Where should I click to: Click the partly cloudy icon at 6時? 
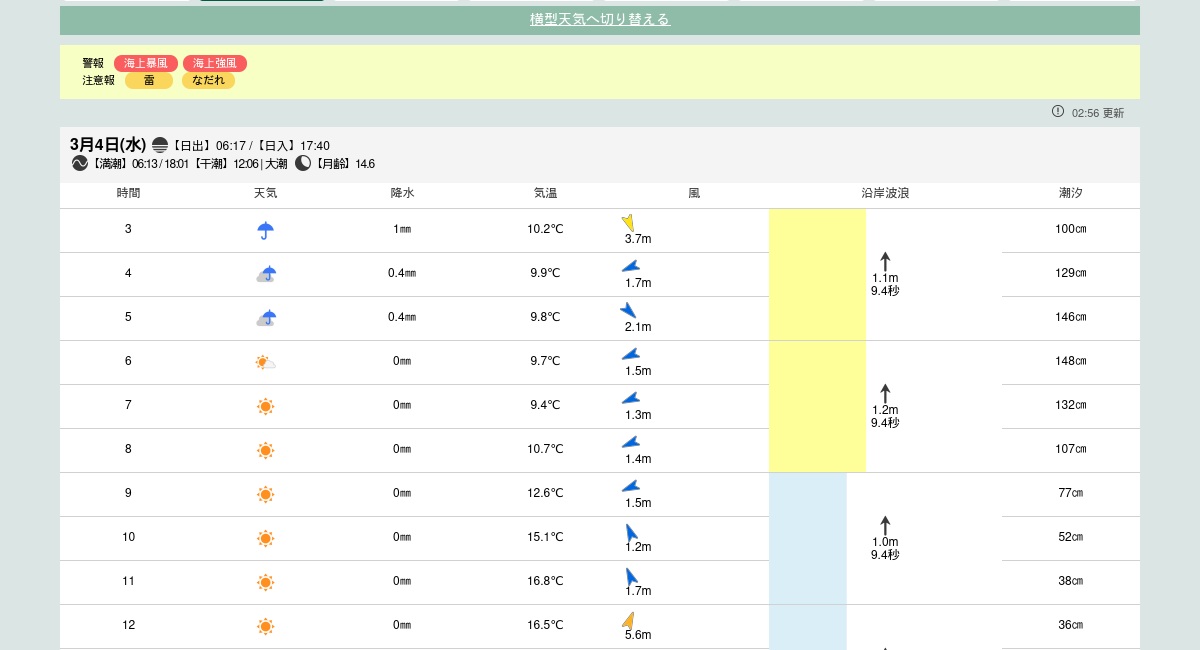point(265,362)
